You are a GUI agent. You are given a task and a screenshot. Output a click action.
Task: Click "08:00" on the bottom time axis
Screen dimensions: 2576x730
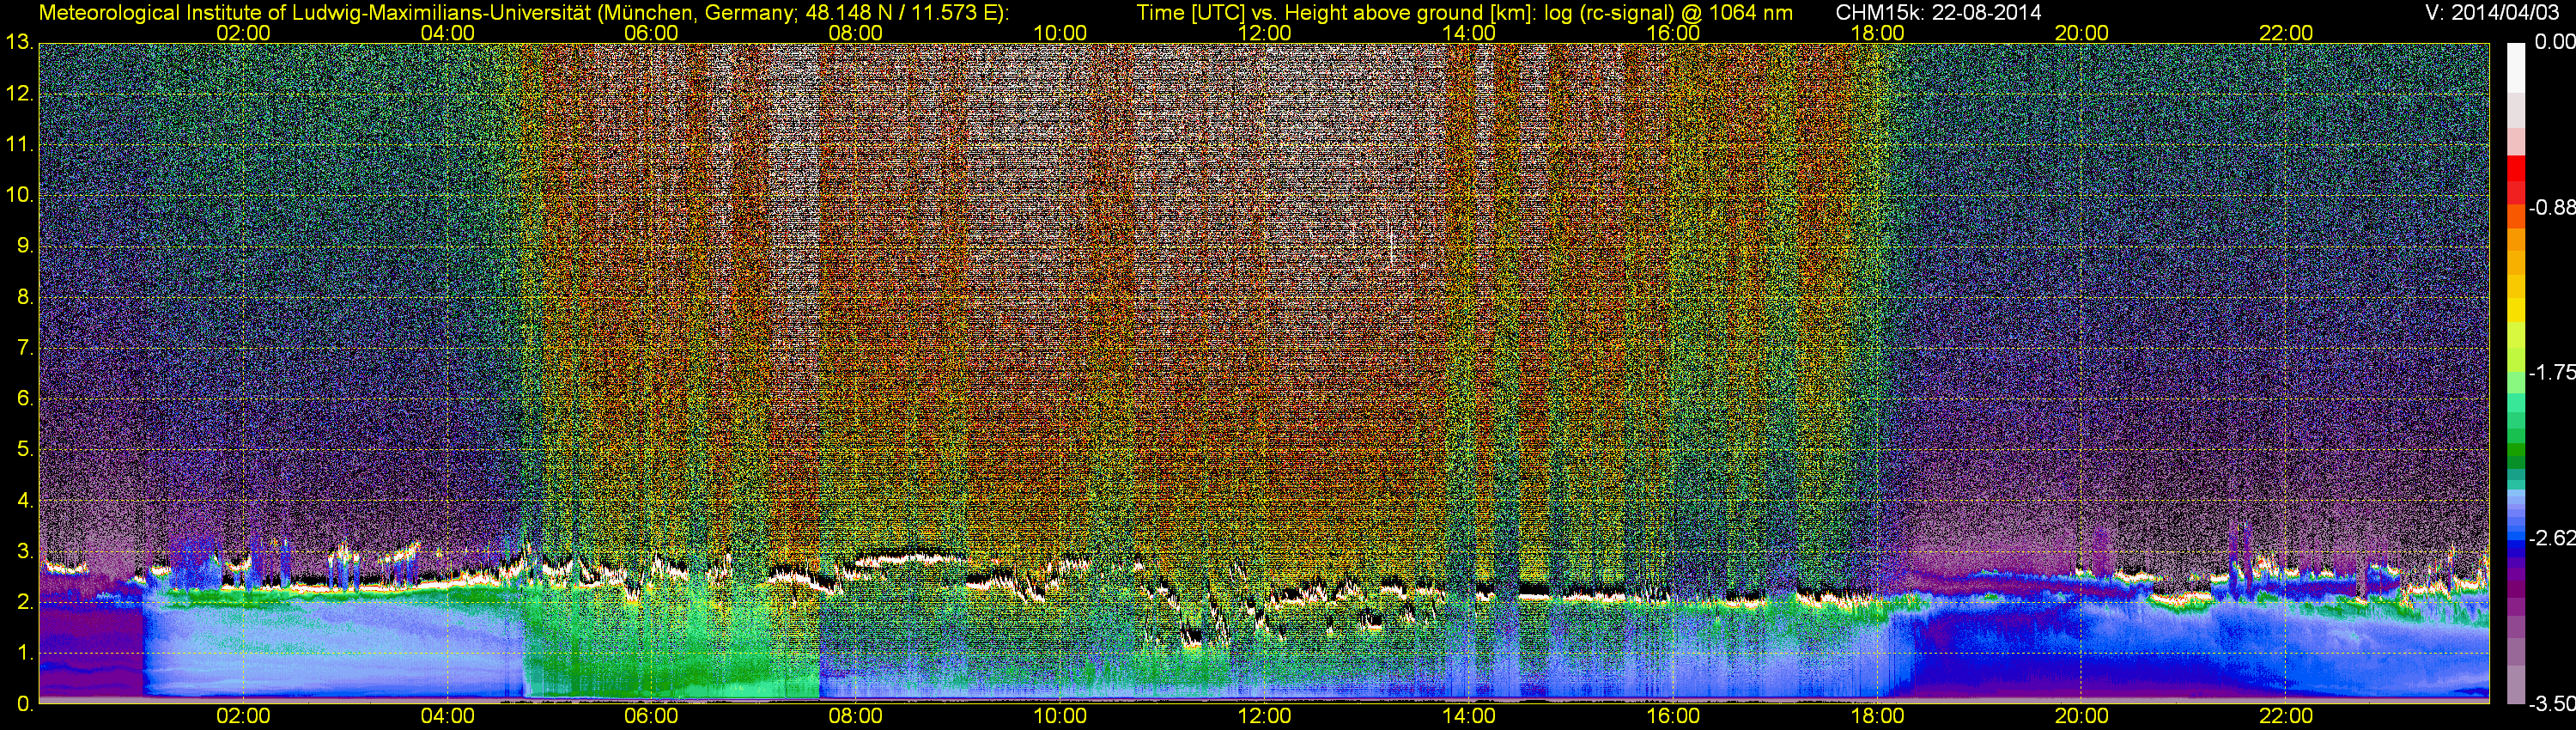[x=856, y=716]
